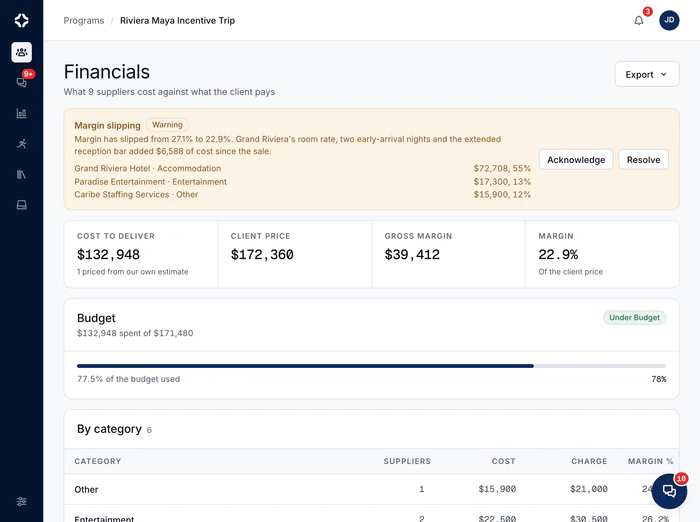The height and width of the screenshot is (522, 700).
Task: Click the Paradise Entertainment · Entertainment line
Action: [x=150, y=182]
